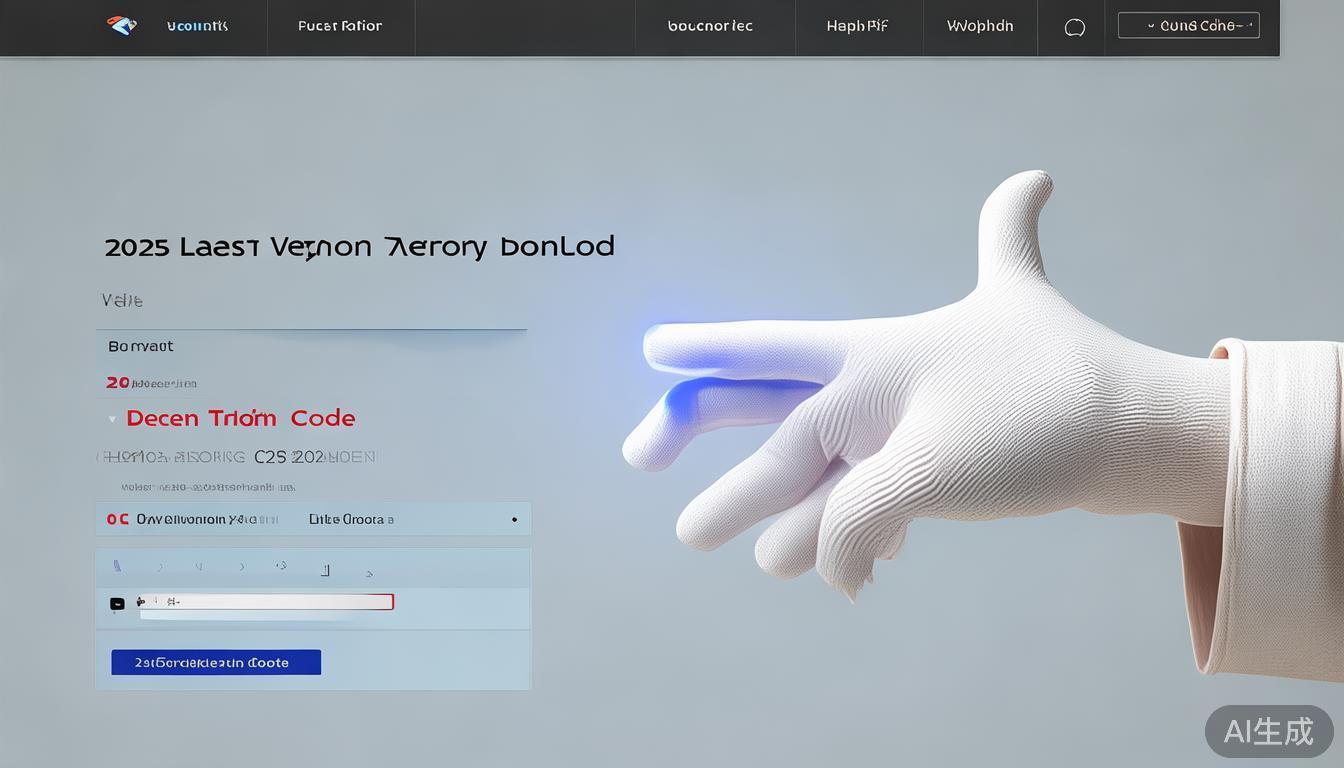Open the boucnor iec navigation item
Screen dimensions: 1344x768
pos(710,26)
